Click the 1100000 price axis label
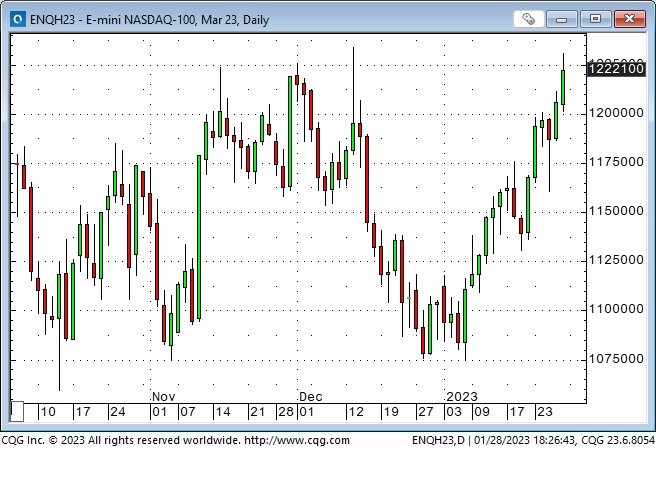Screen dimensions: 656x496 (x=616, y=309)
